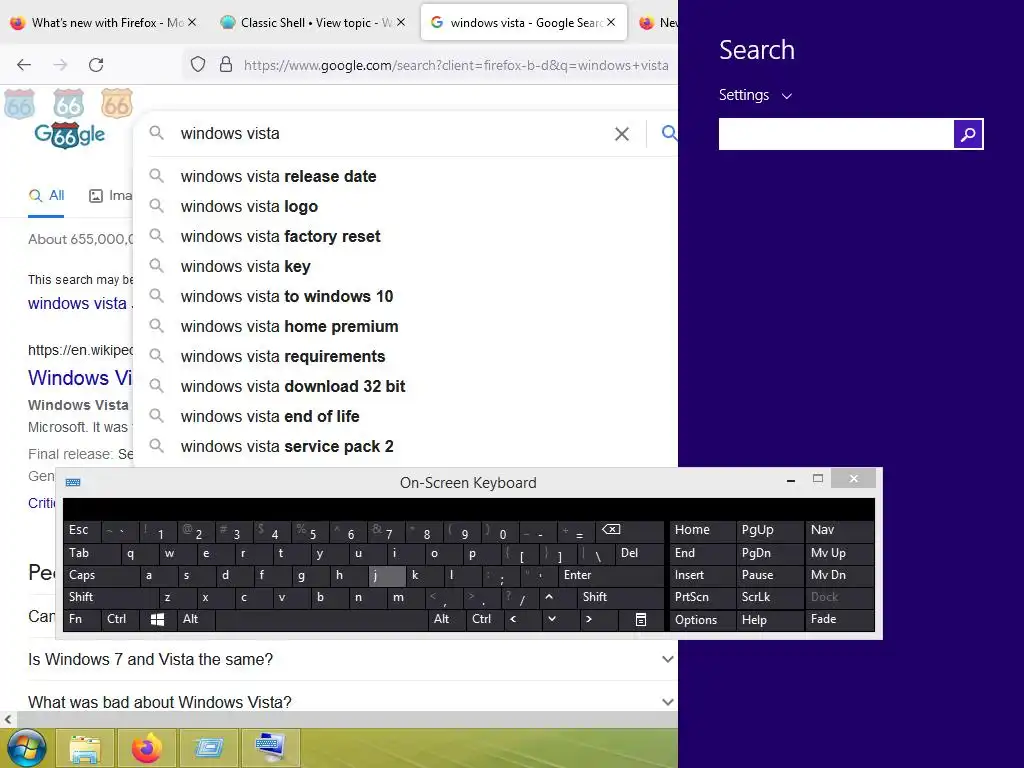Toggle the left Shift key
This screenshot has height=768, width=1024.
[111, 597]
